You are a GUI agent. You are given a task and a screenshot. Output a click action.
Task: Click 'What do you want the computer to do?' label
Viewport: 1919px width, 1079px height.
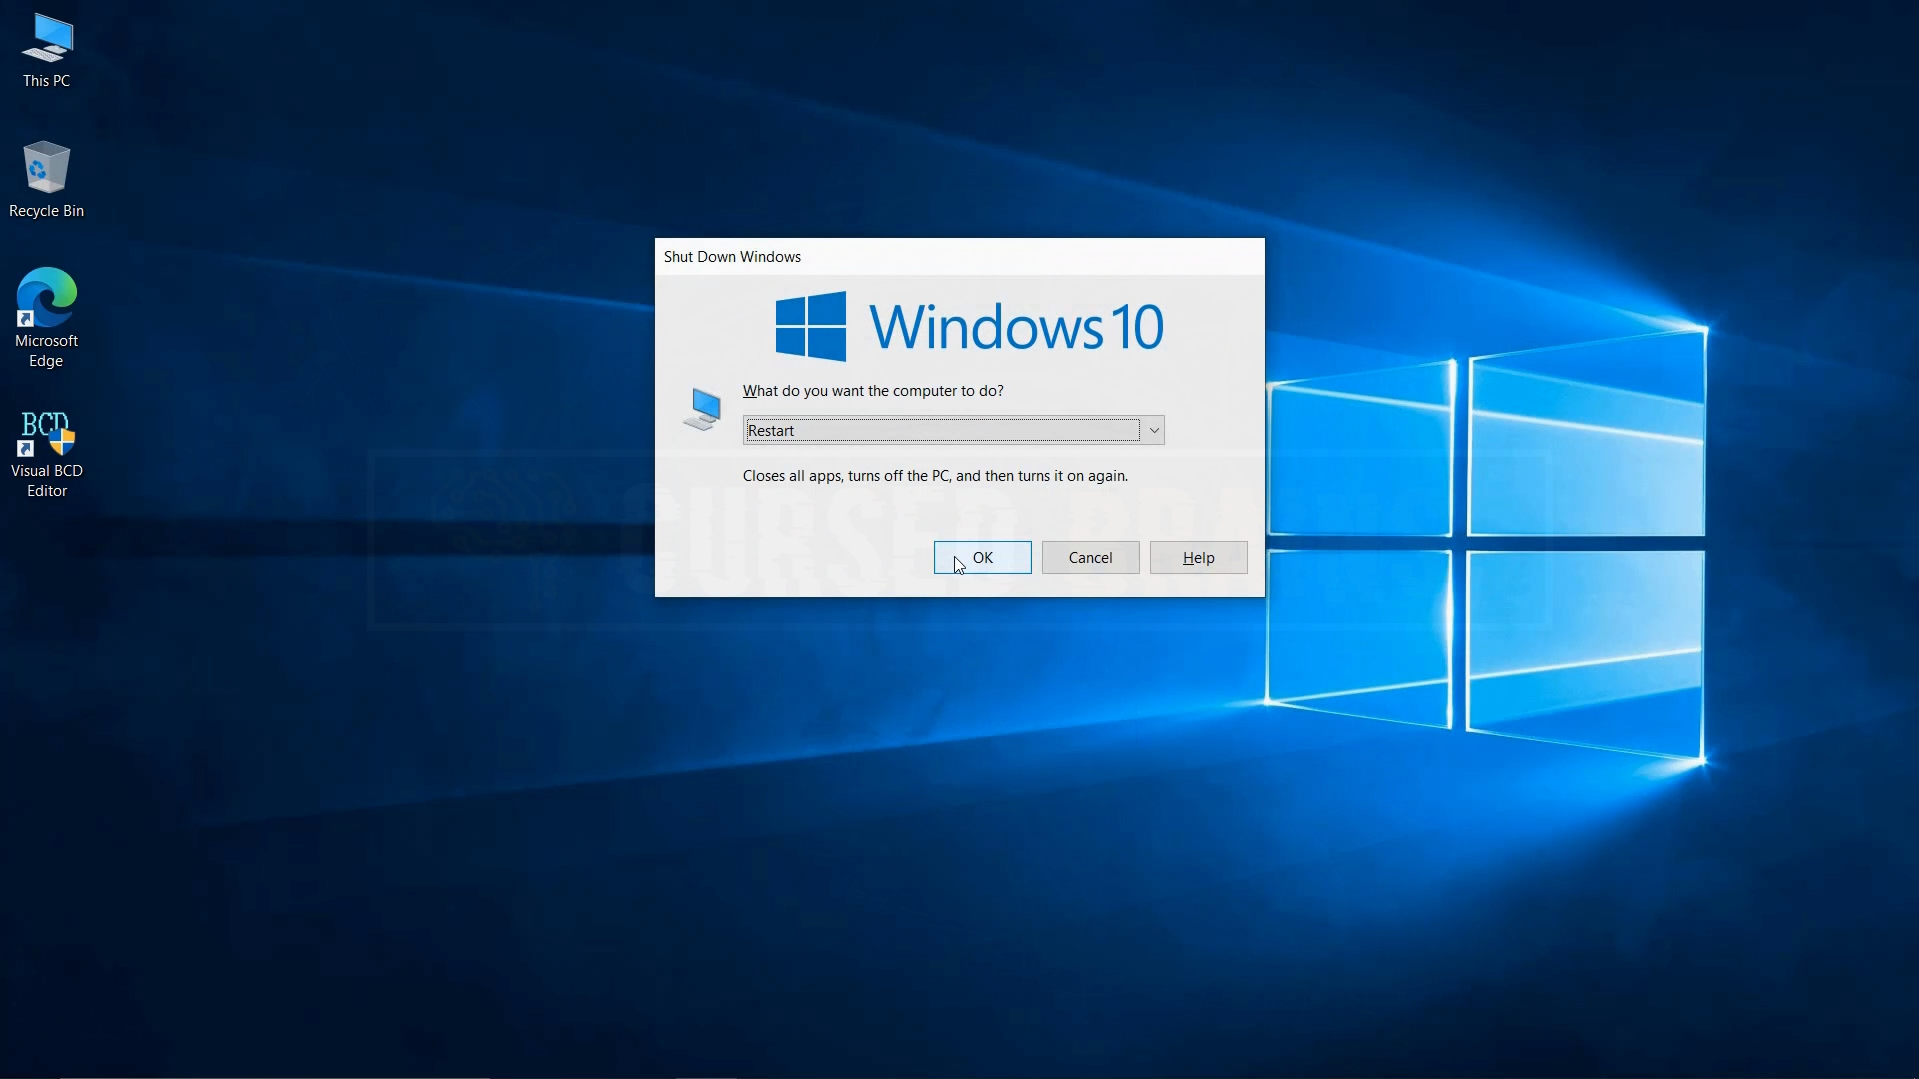tap(872, 391)
